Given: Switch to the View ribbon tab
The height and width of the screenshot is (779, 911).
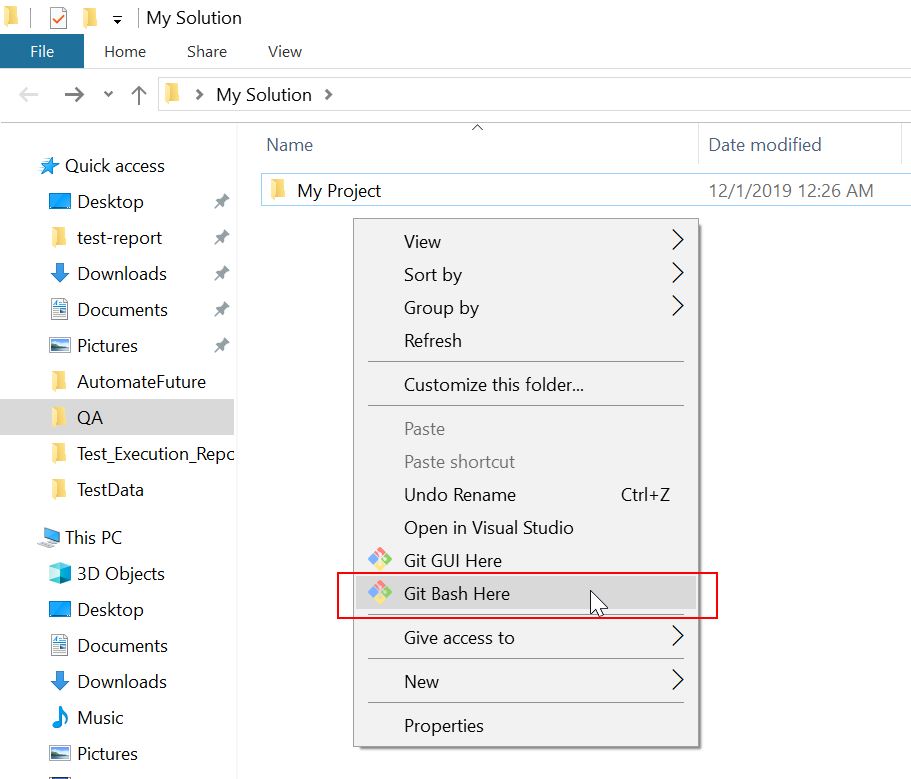Looking at the screenshot, I should 284,51.
